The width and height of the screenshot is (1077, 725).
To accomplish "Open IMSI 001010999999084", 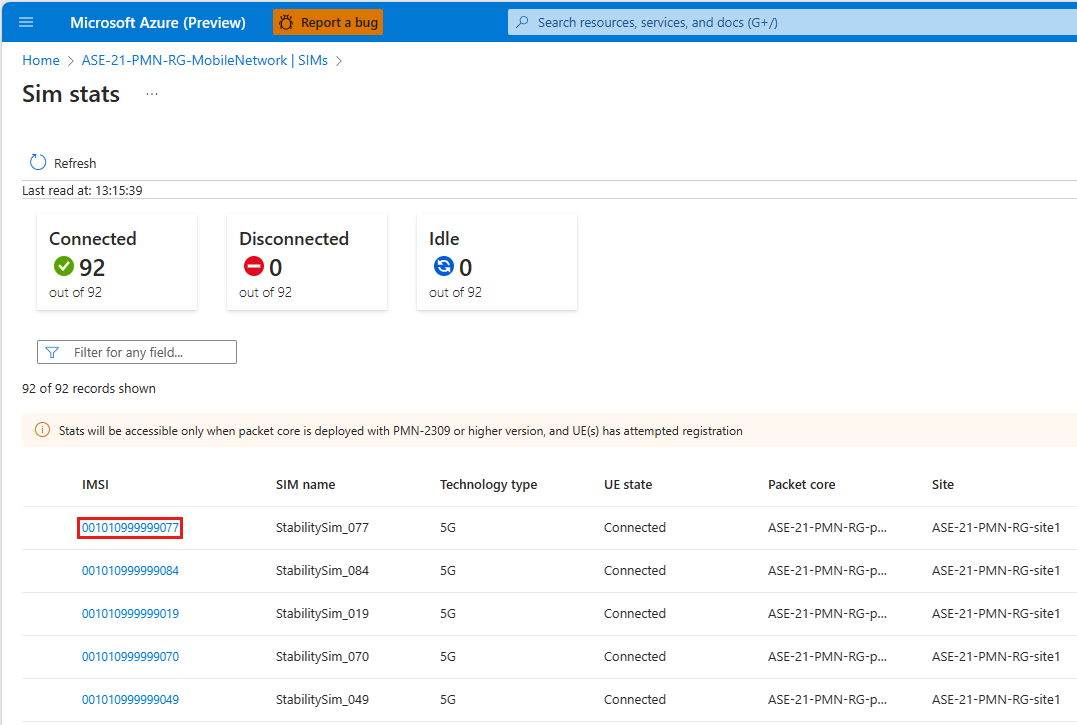I will (130, 571).
